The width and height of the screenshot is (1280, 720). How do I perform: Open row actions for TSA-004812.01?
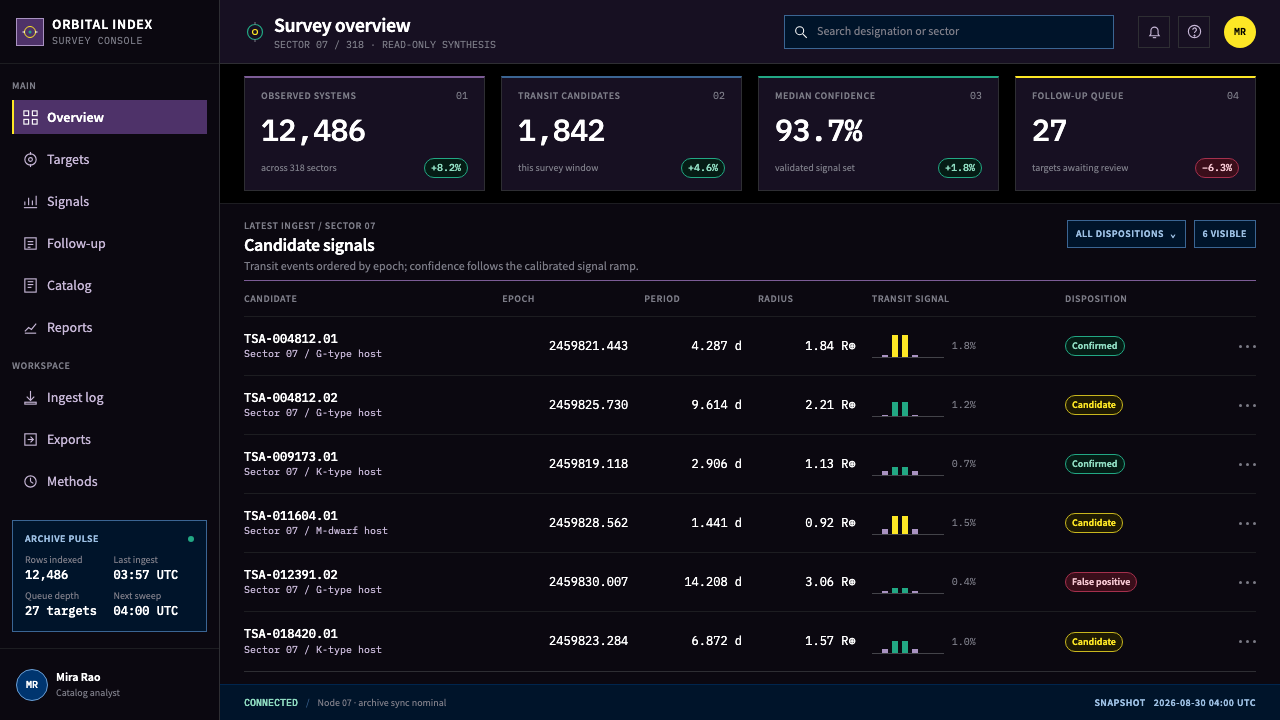(x=1247, y=346)
